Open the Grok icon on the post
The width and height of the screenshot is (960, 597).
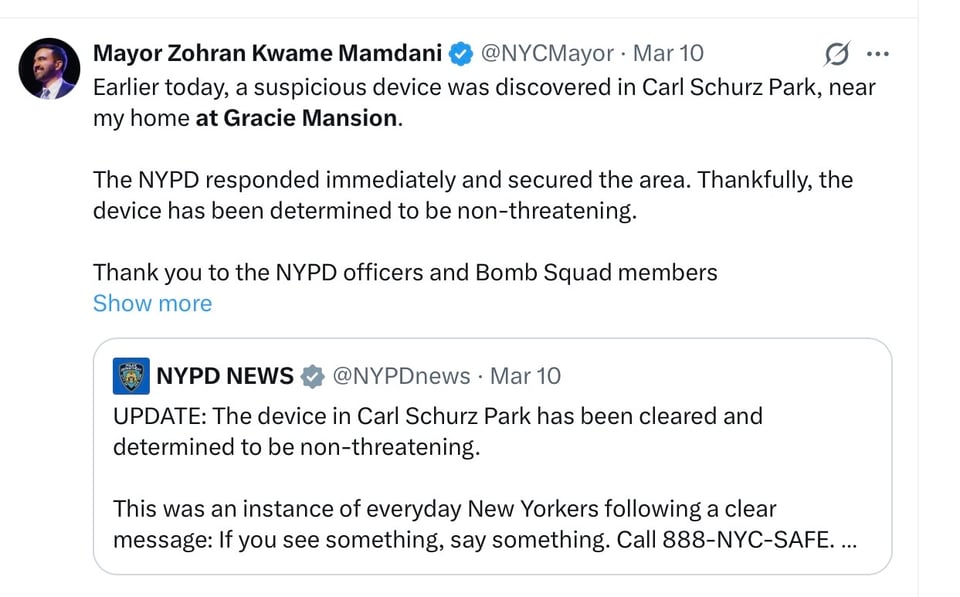[836, 54]
